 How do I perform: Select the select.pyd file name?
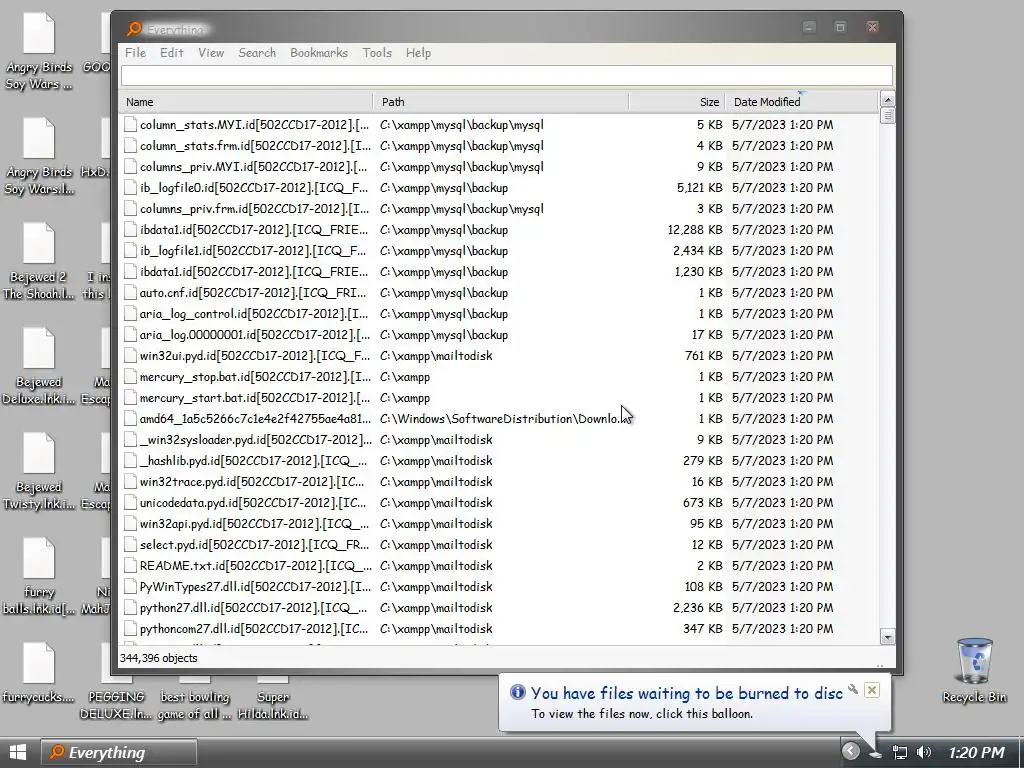click(x=254, y=545)
